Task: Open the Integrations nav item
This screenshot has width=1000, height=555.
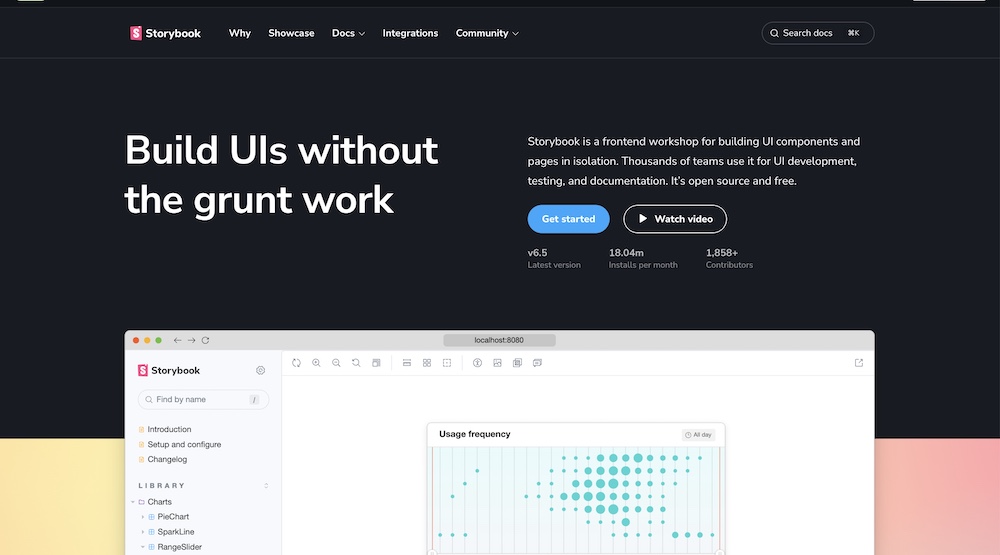Action: point(410,33)
